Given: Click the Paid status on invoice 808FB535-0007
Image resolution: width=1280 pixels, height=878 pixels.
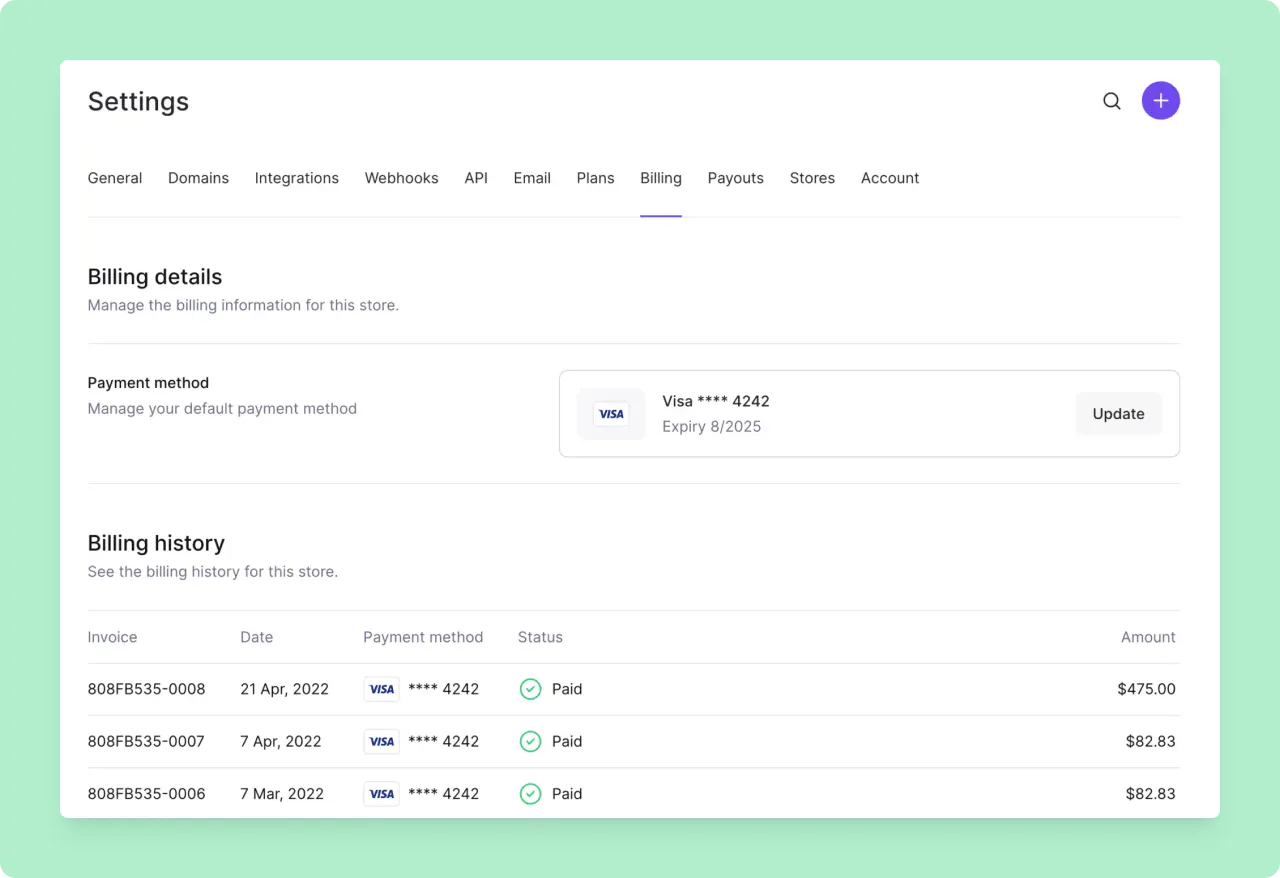Looking at the screenshot, I should click(x=567, y=741).
